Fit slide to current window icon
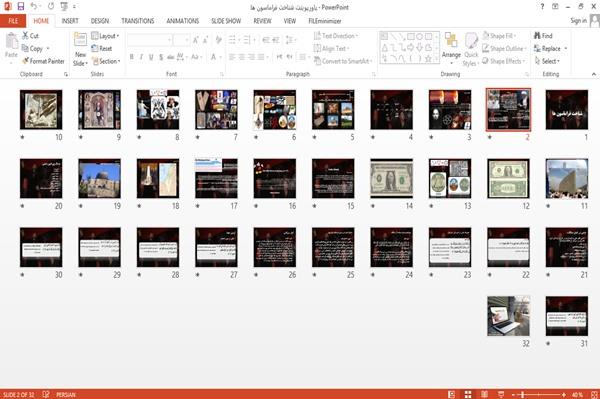 594,394
